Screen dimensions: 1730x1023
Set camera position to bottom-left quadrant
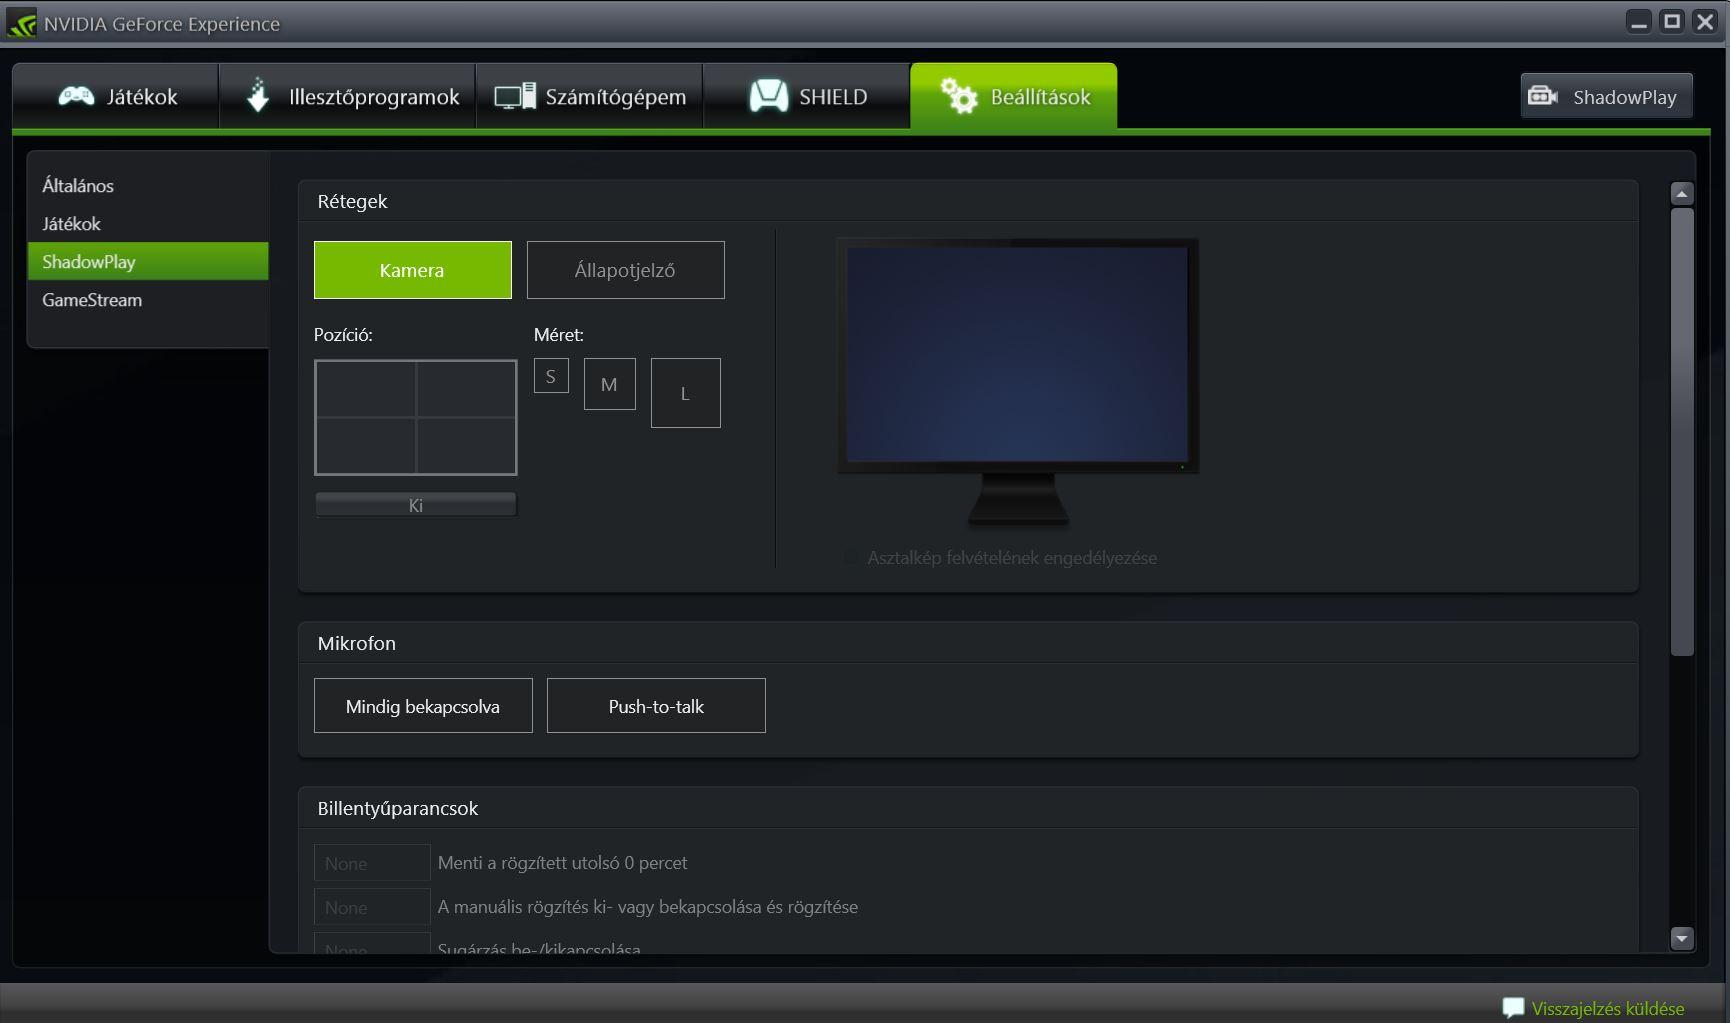366,446
